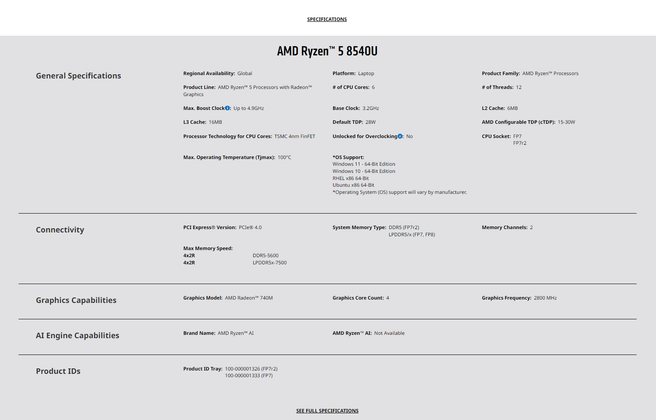Select the Connectivity section heading
This screenshot has height=420, width=656.
60,230
